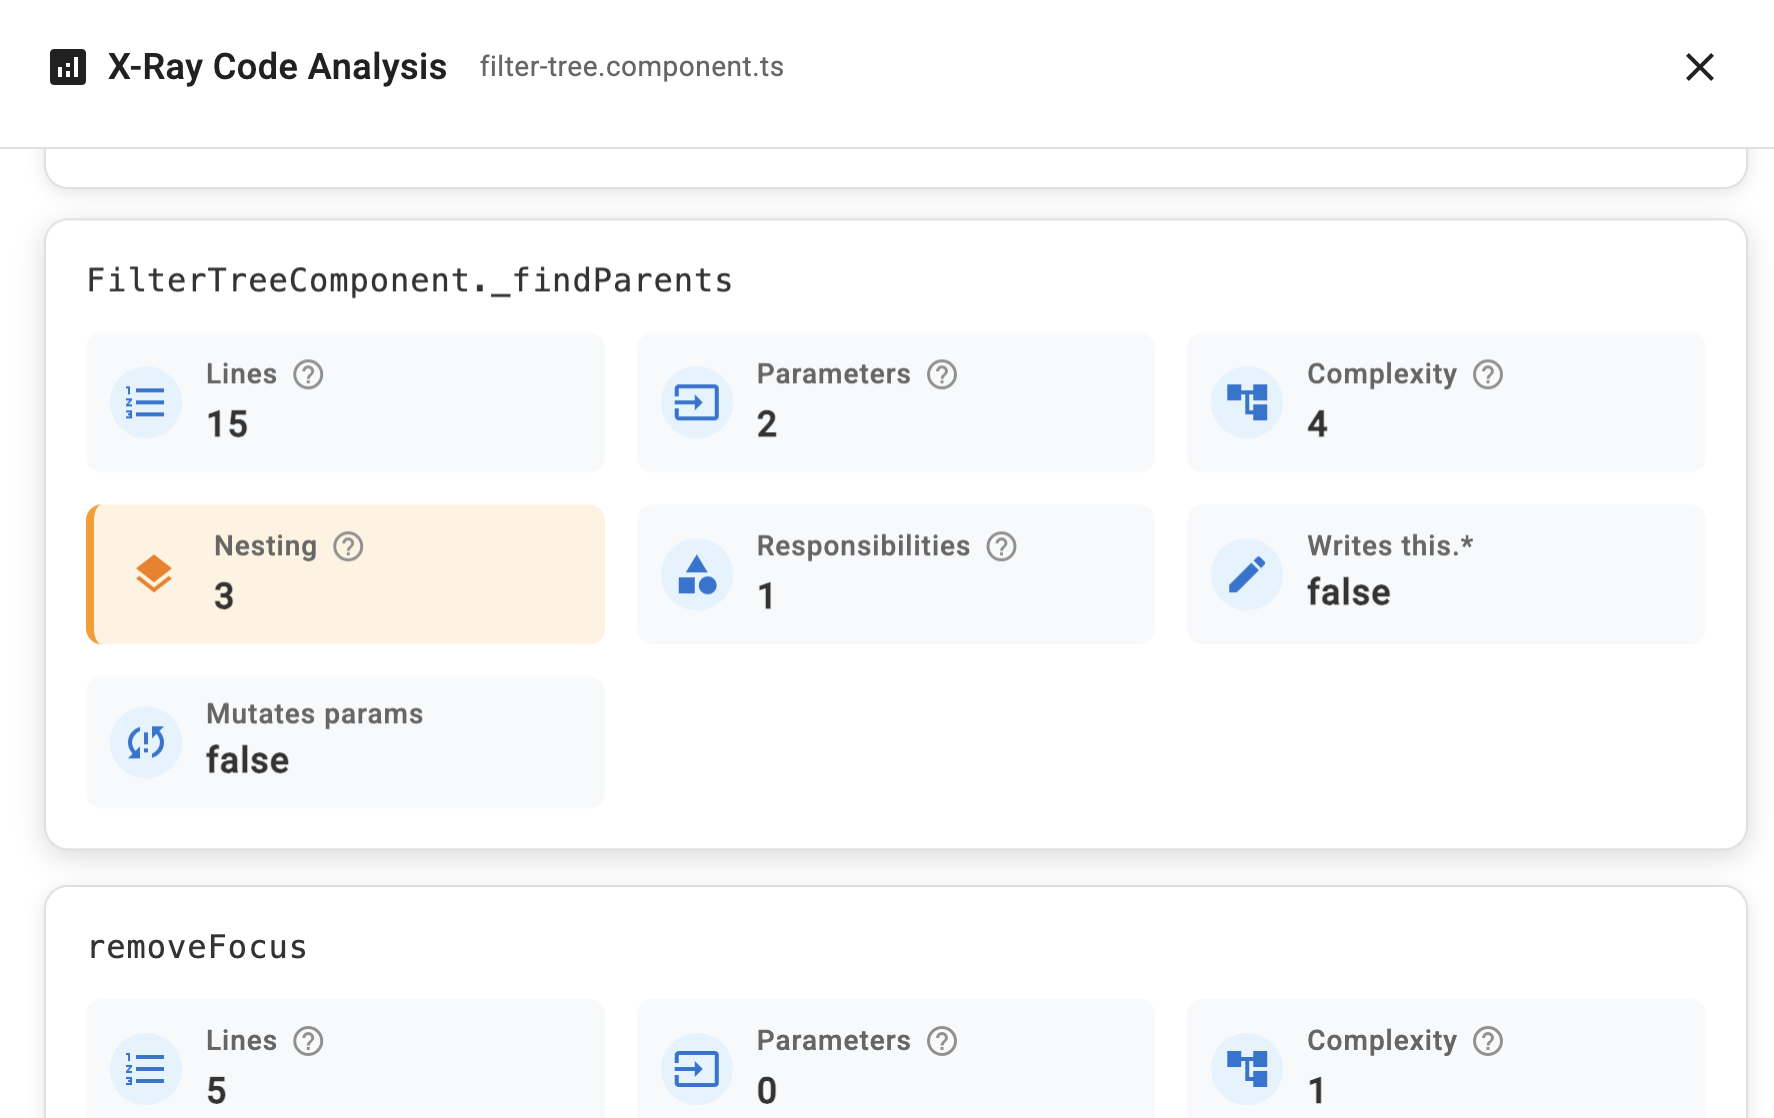Click the Nesting help question mark

(x=348, y=546)
